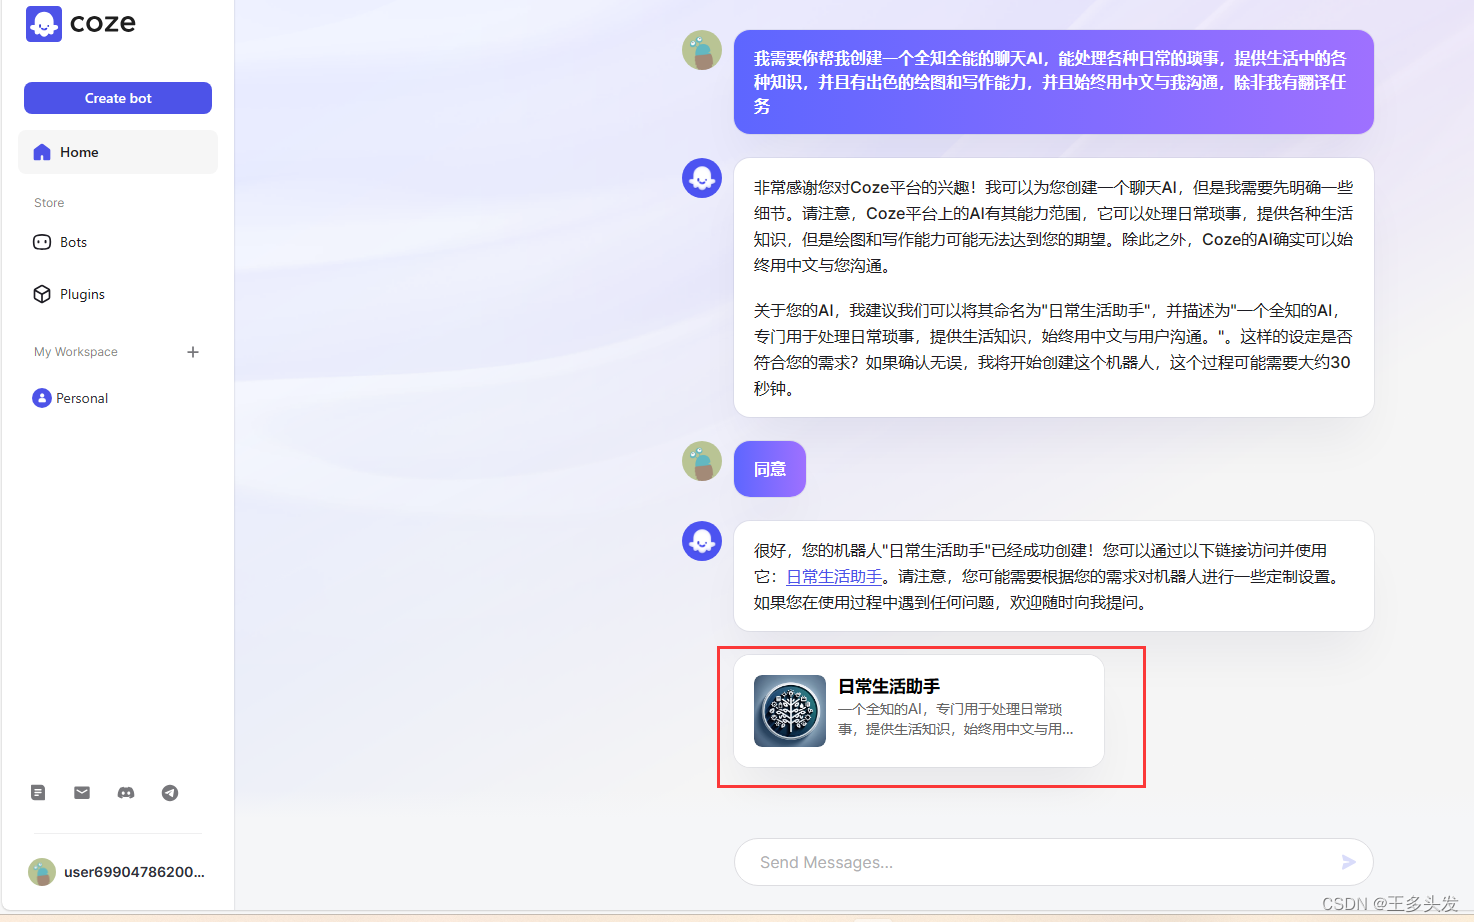Click the 日常生活助手 bot thumbnail image

pos(790,711)
